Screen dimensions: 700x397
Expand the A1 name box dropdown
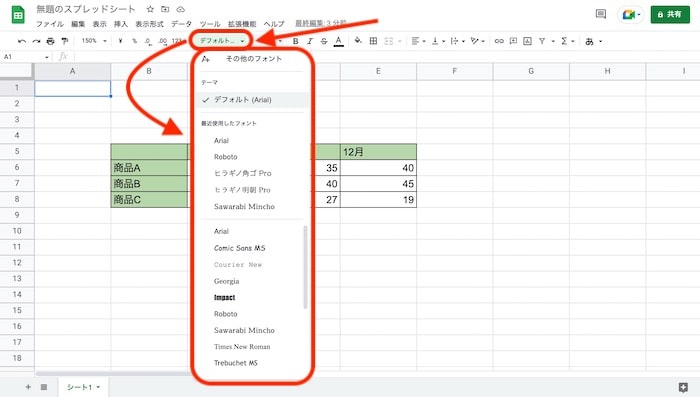tap(46, 57)
